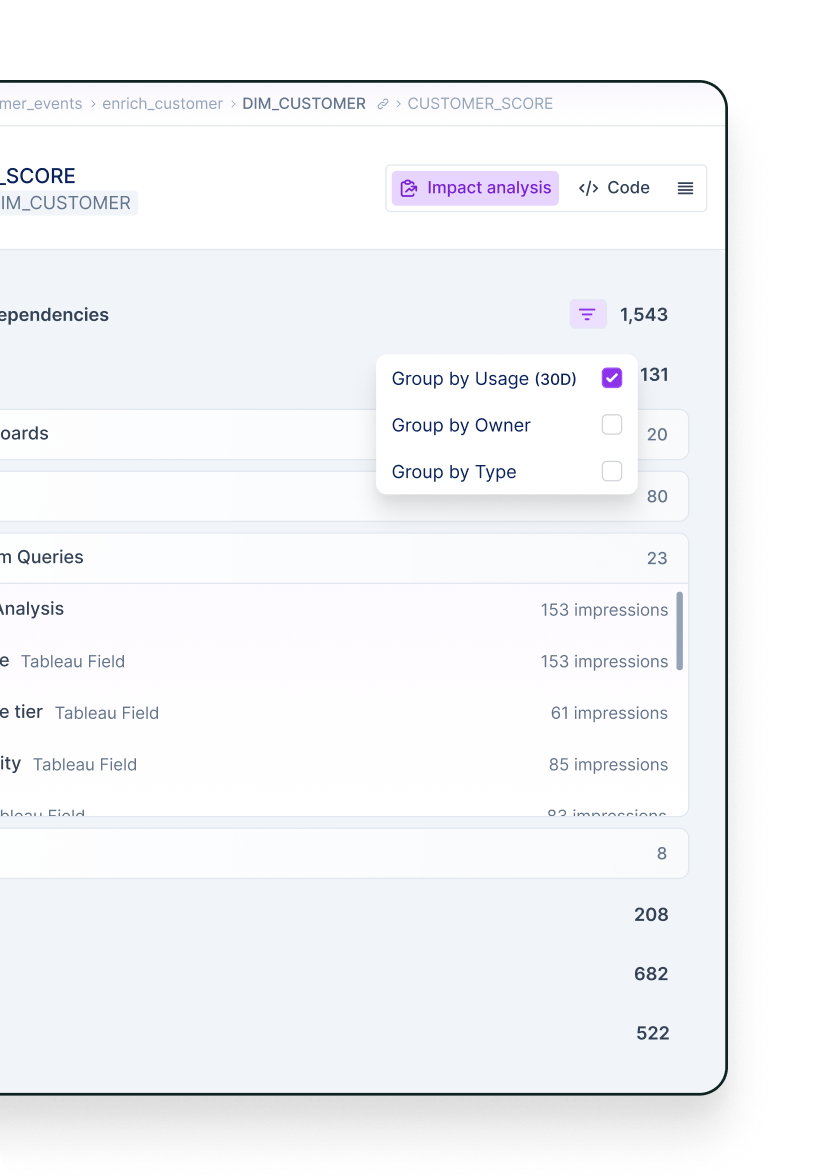828x1176 pixels.
Task: Click the hamburger menu icon beside Code
Action: pos(686,188)
